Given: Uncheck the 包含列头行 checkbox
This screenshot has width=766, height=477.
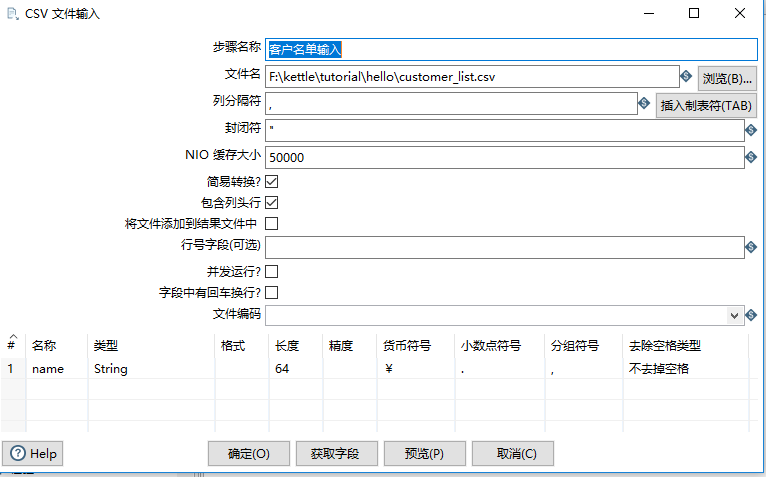Looking at the screenshot, I should 272,202.
